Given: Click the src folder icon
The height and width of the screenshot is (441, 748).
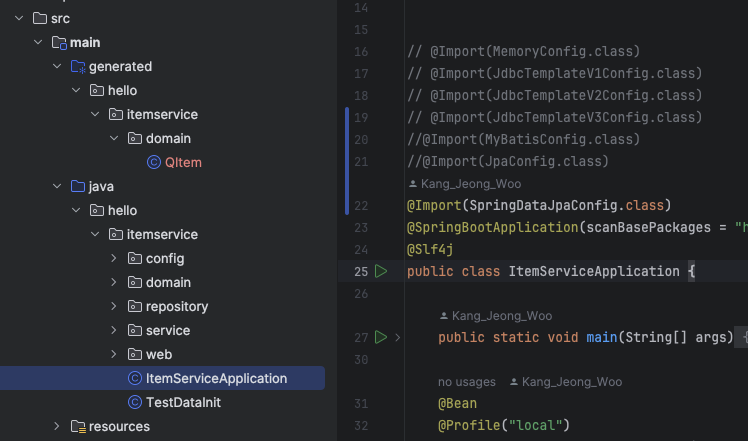Looking at the screenshot, I should 40,19.
